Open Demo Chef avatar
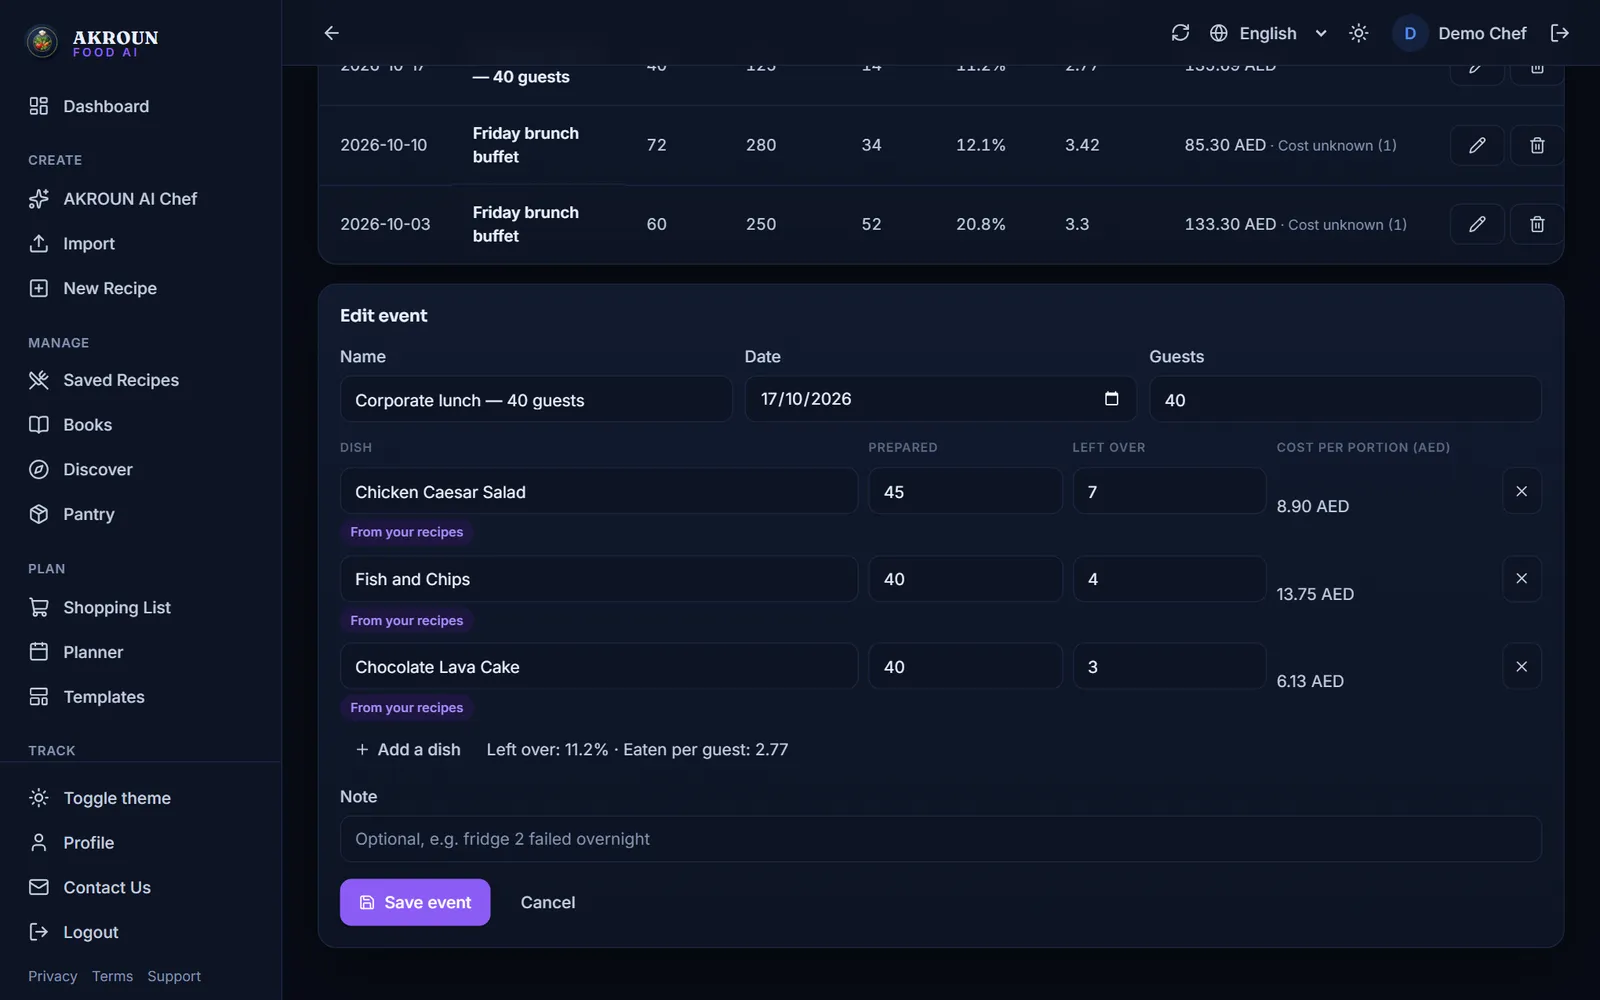Viewport: 1600px width, 1000px height. pyautogui.click(x=1410, y=33)
